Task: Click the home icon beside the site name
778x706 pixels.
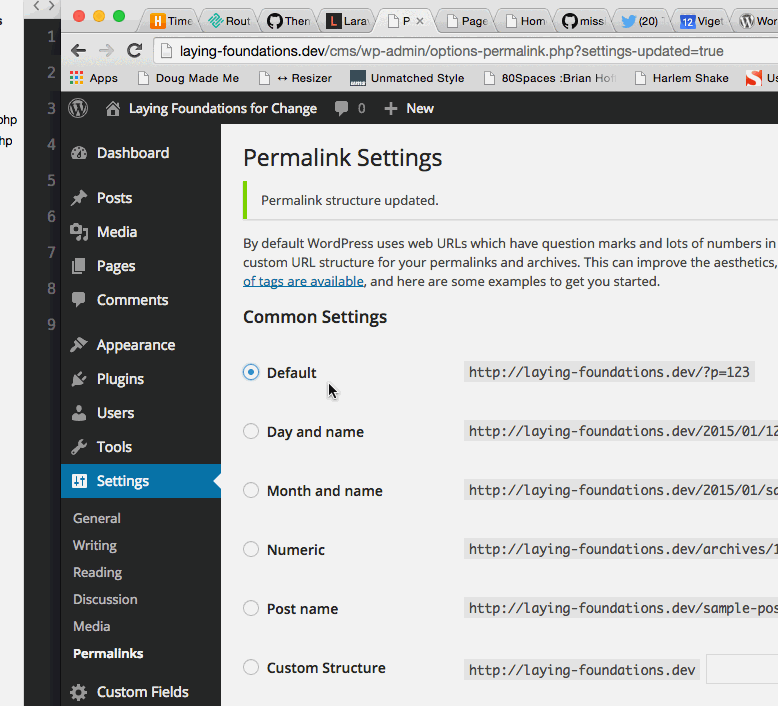Action: click(x=113, y=109)
